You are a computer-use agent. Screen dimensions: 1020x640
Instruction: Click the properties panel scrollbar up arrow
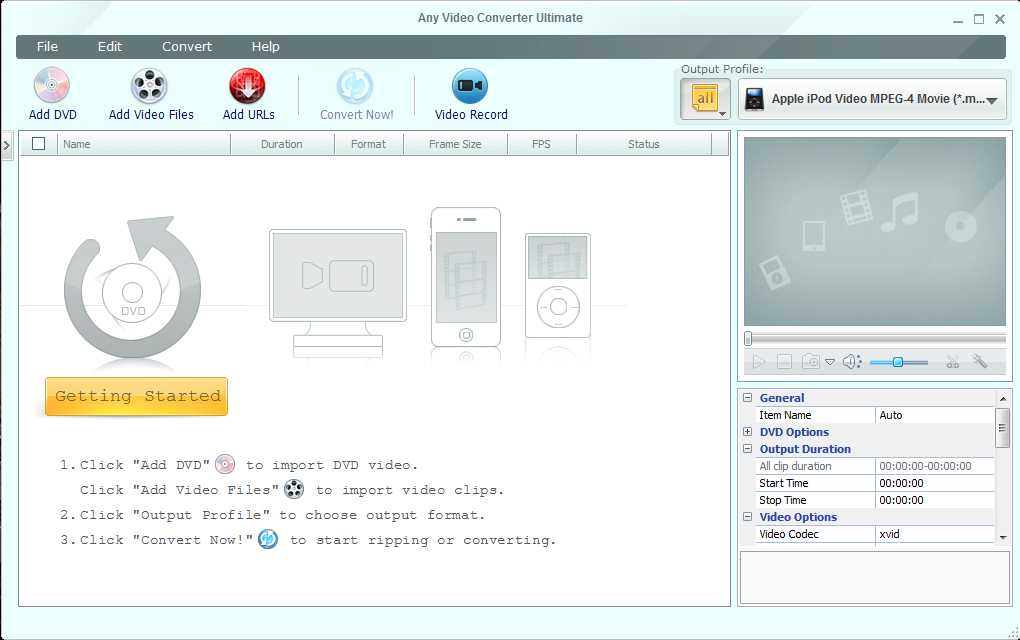[1002, 398]
